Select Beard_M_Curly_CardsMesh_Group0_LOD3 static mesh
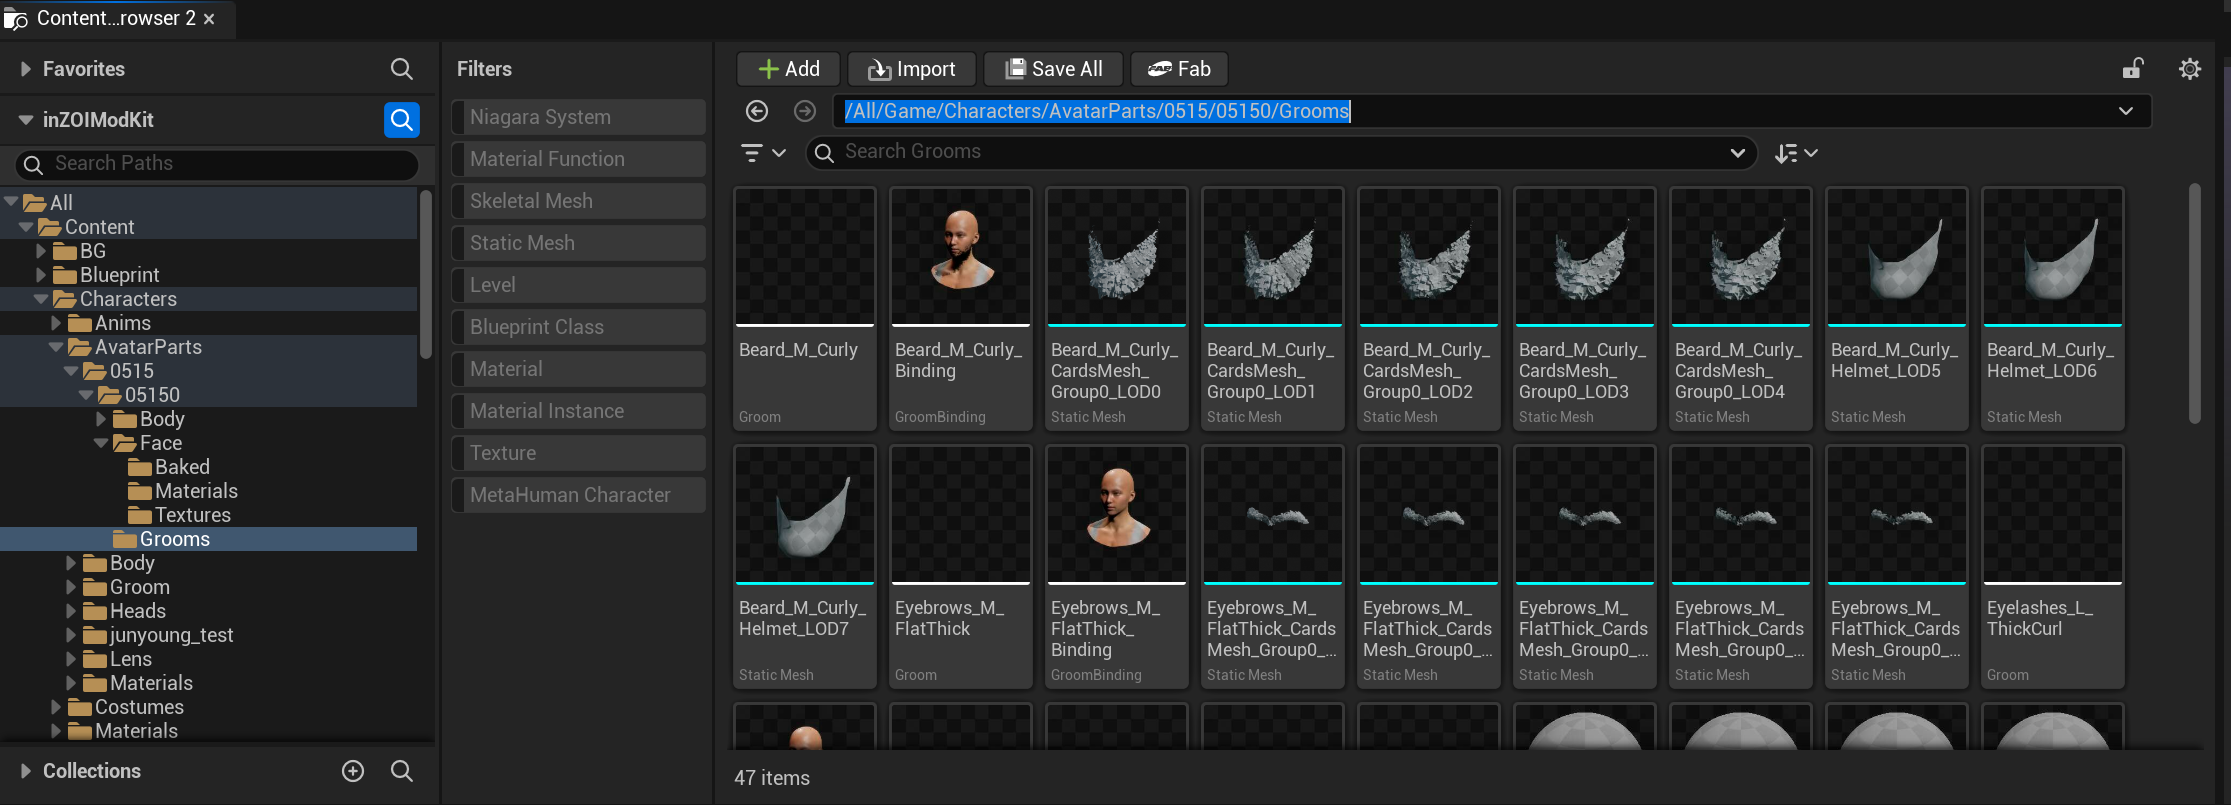Screen dimensions: 2231x805 point(1585,309)
